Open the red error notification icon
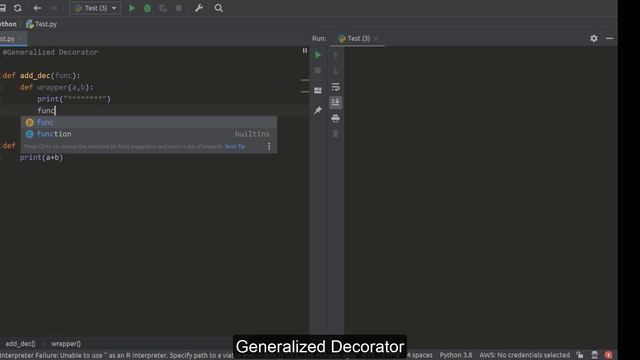This screenshot has width=640, height=360. (x=608, y=355)
